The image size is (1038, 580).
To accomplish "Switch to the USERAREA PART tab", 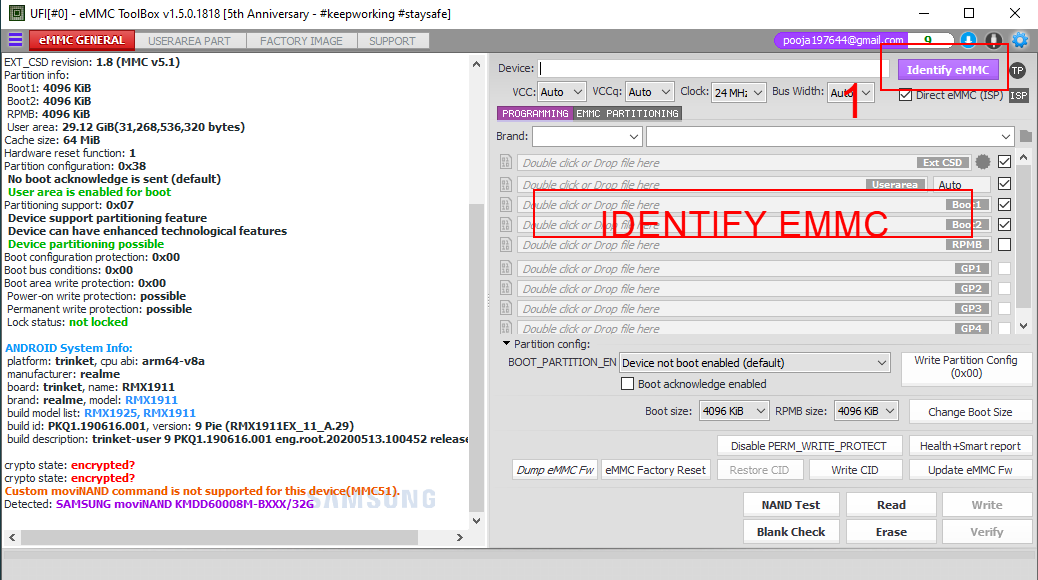I will tap(189, 41).
